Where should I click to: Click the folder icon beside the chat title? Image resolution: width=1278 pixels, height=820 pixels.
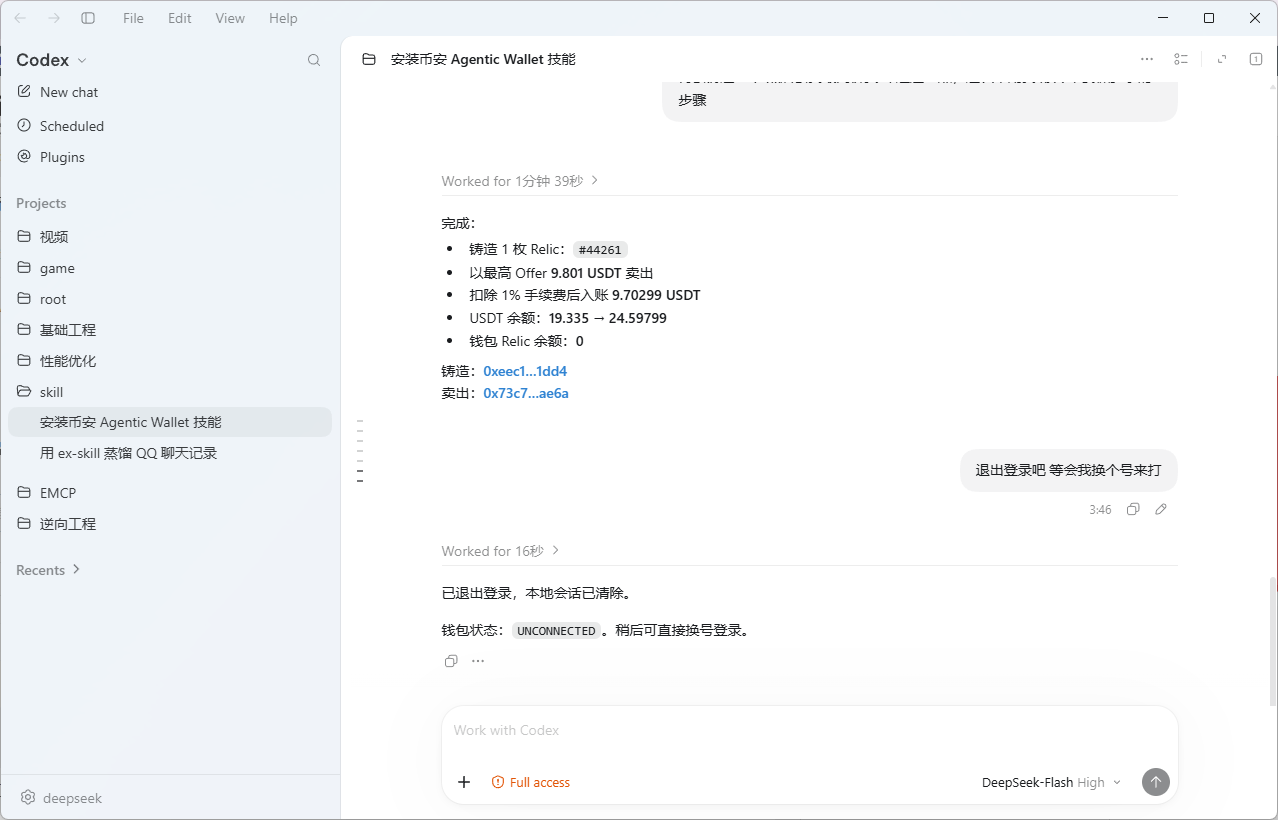[x=369, y=60]
